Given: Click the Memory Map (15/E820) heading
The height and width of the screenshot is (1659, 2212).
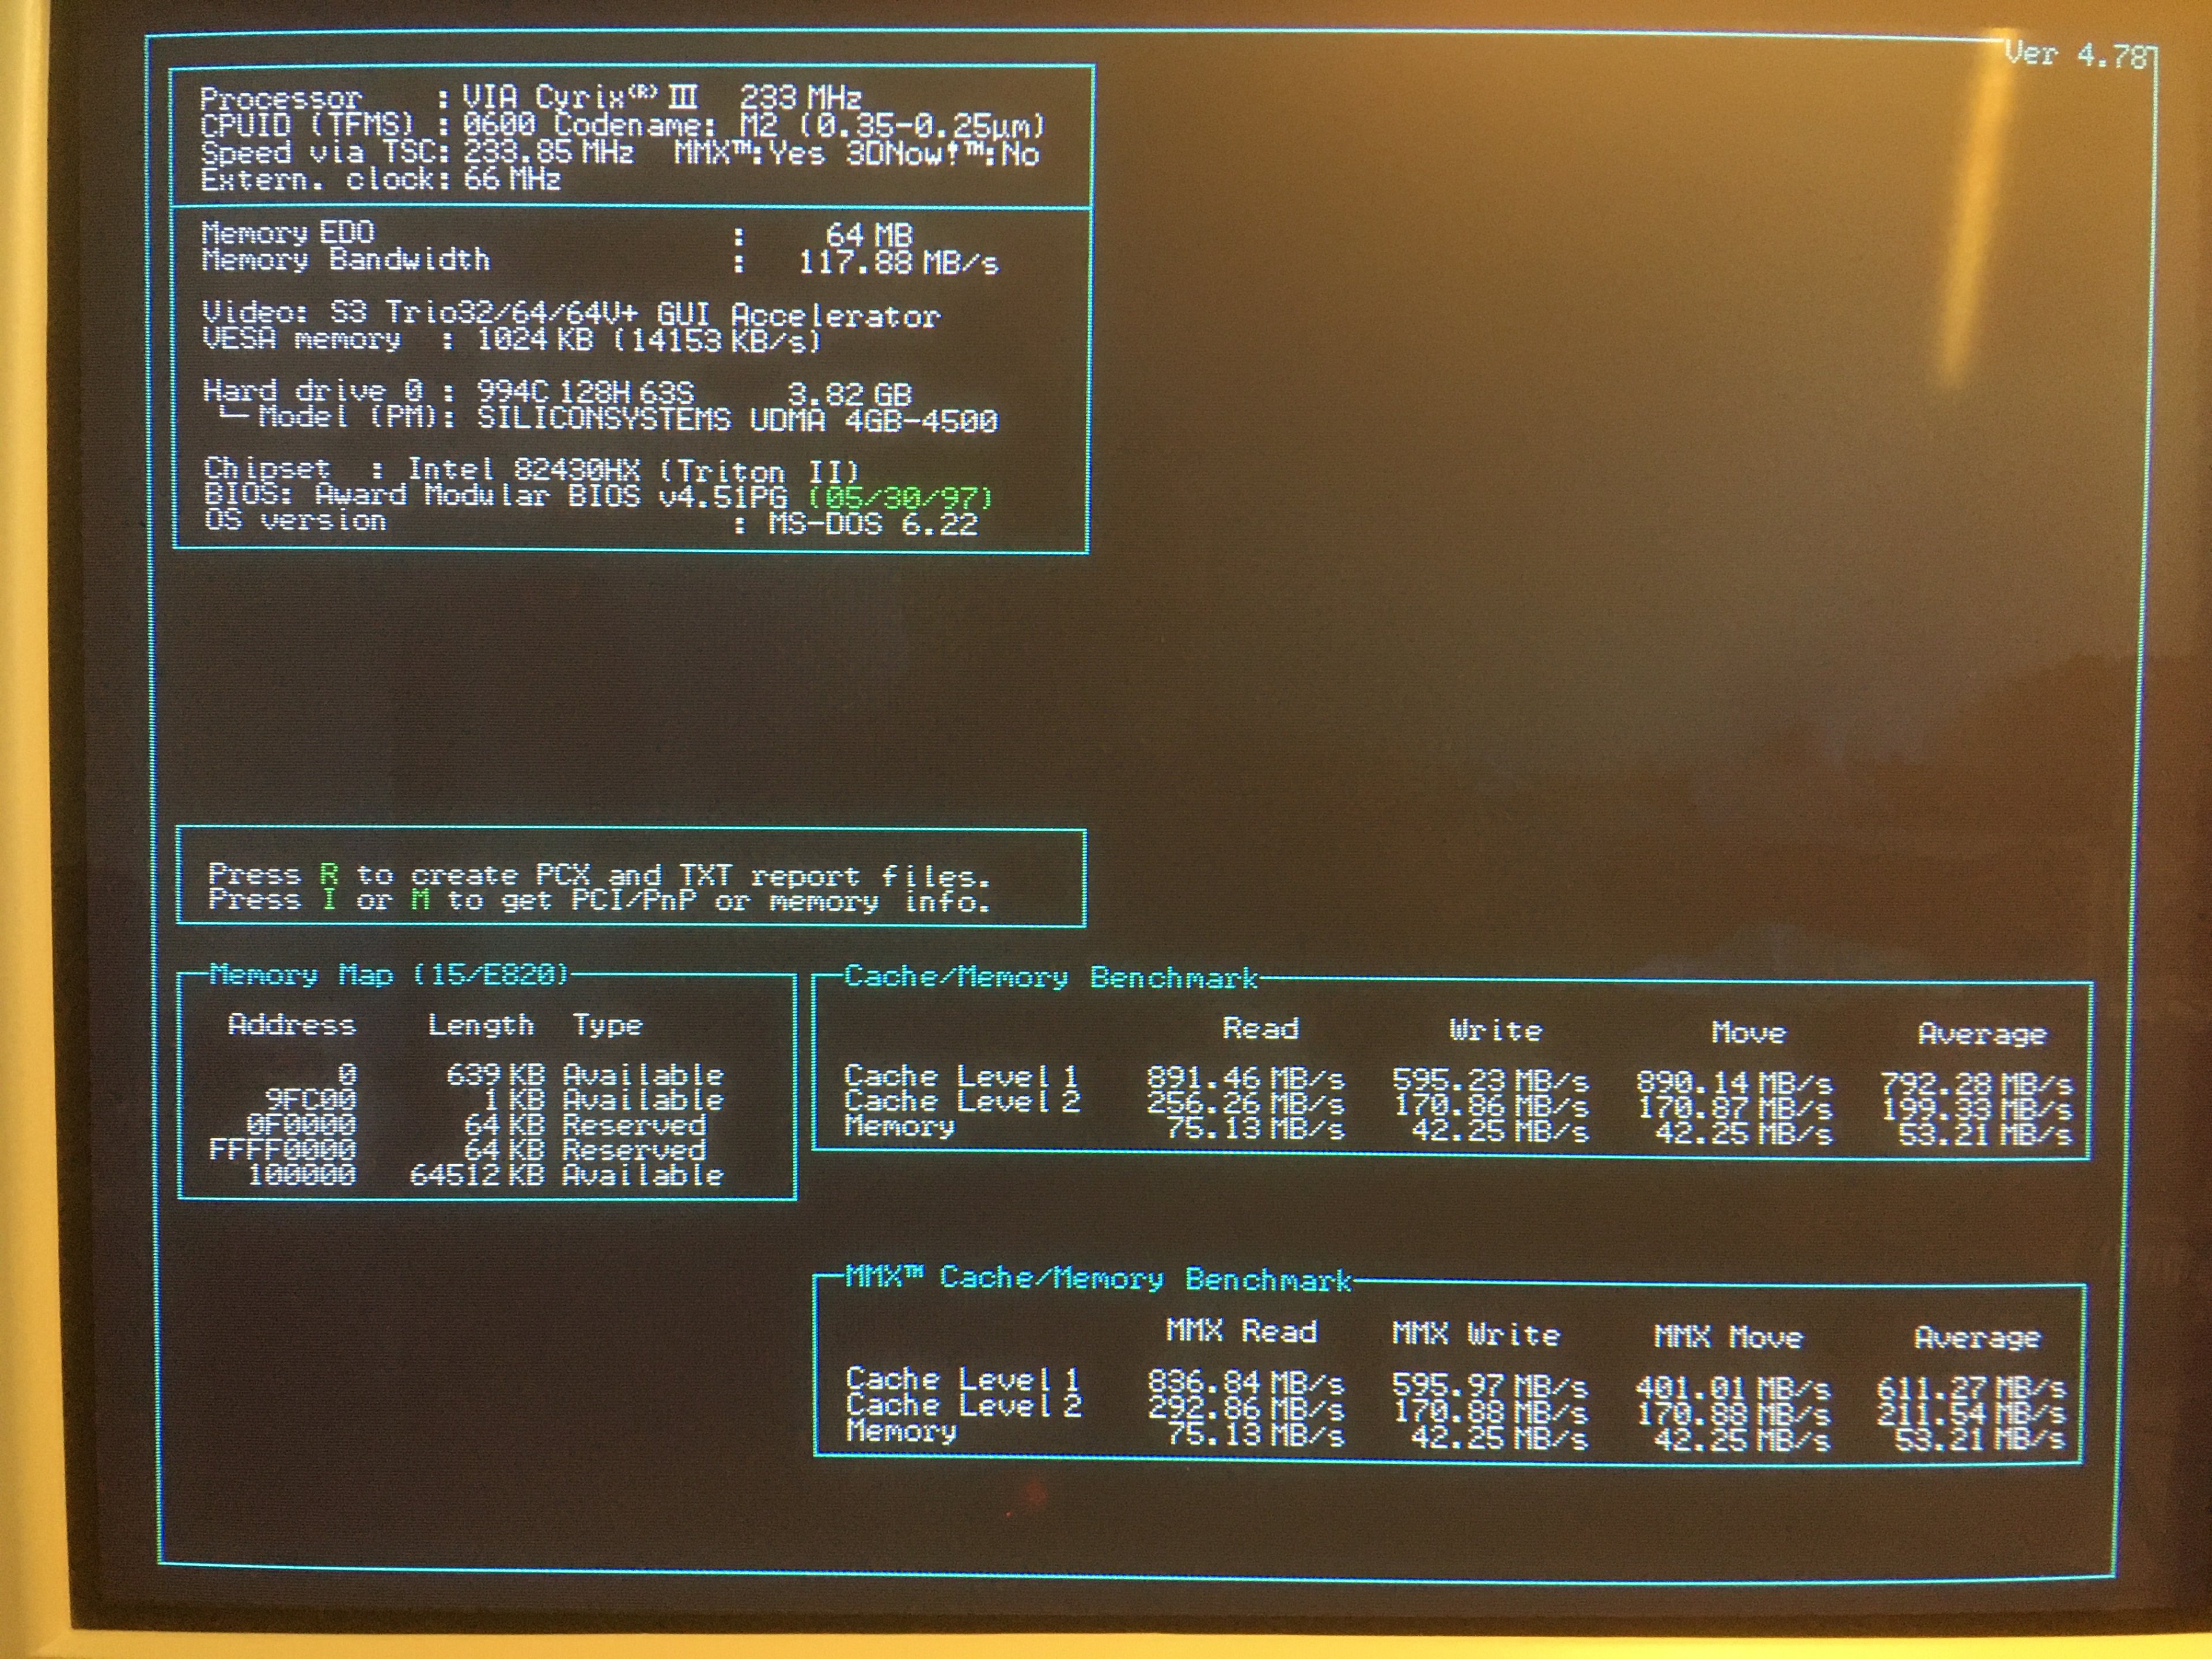Looking at the screenshot, I should pyautogui.click(x=388, y=975).
